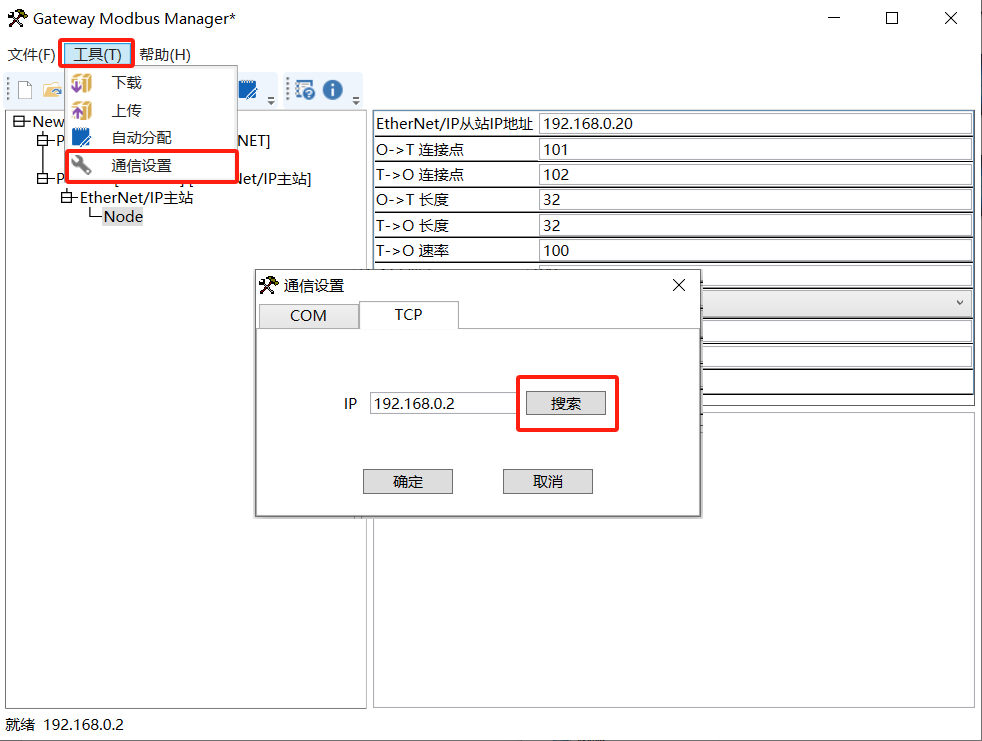Choose 下载 from the Tools menu

point(151,83)
